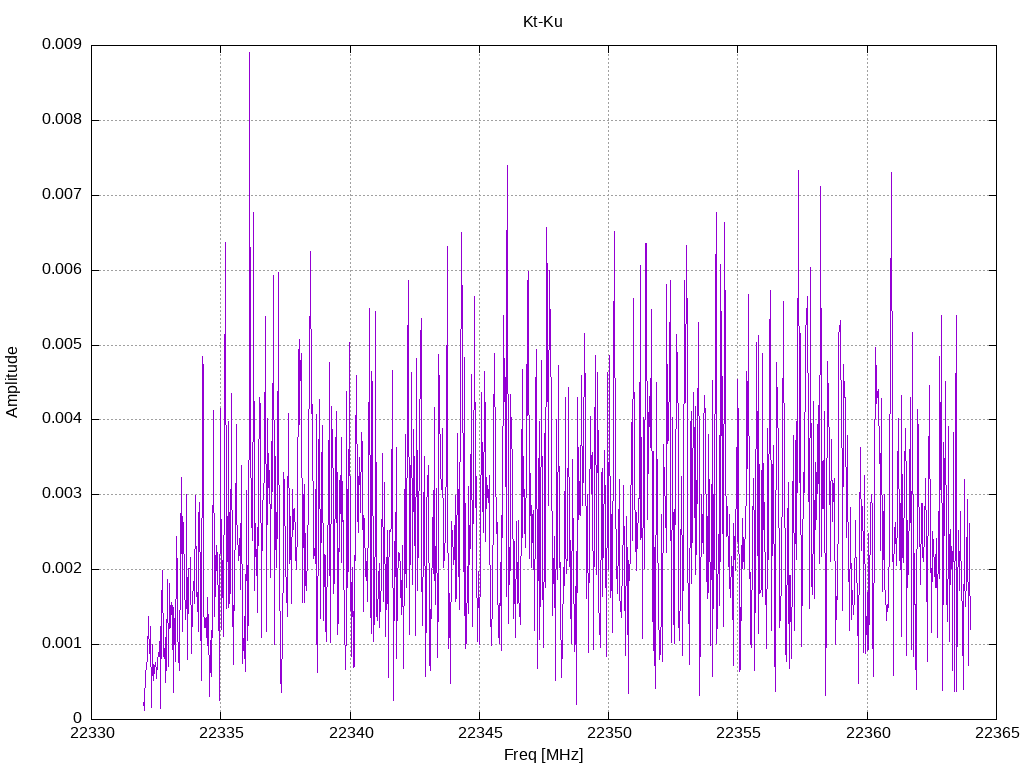Click the 0.009 y-axis tick label

click(x=62, y=44)
